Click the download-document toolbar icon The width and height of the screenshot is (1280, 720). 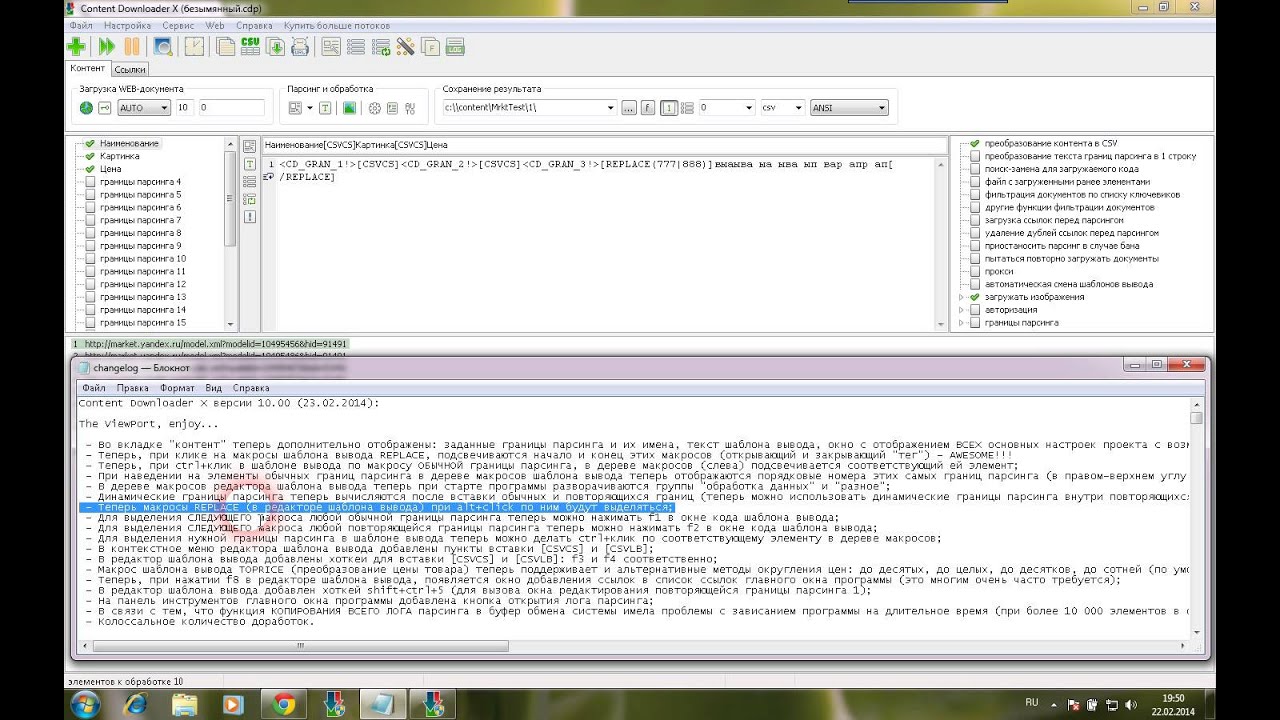coord(275,46)
